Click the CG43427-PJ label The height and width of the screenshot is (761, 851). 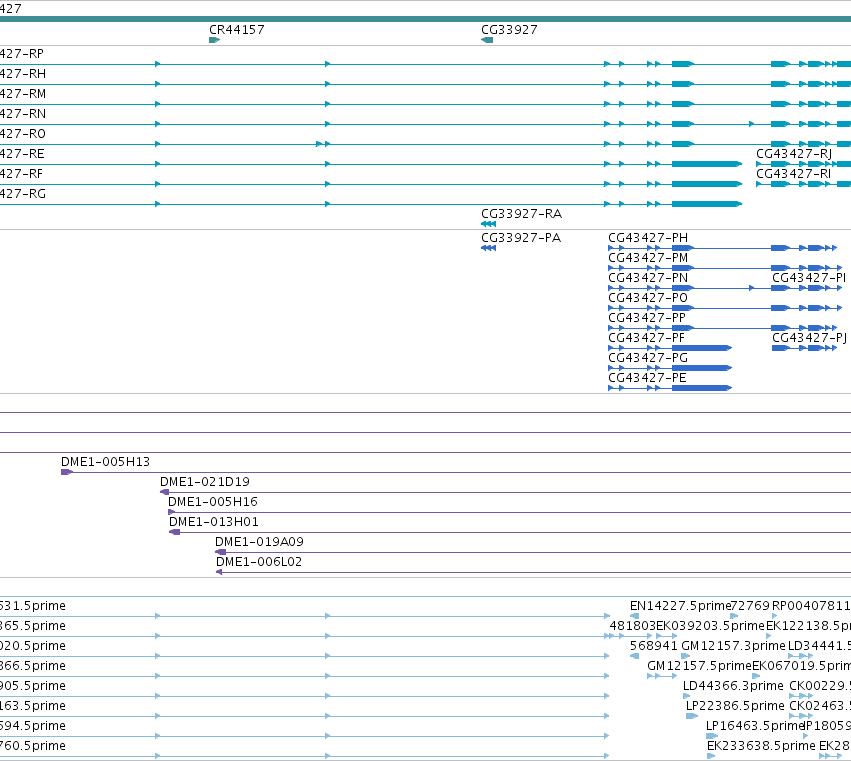(809, 338)
